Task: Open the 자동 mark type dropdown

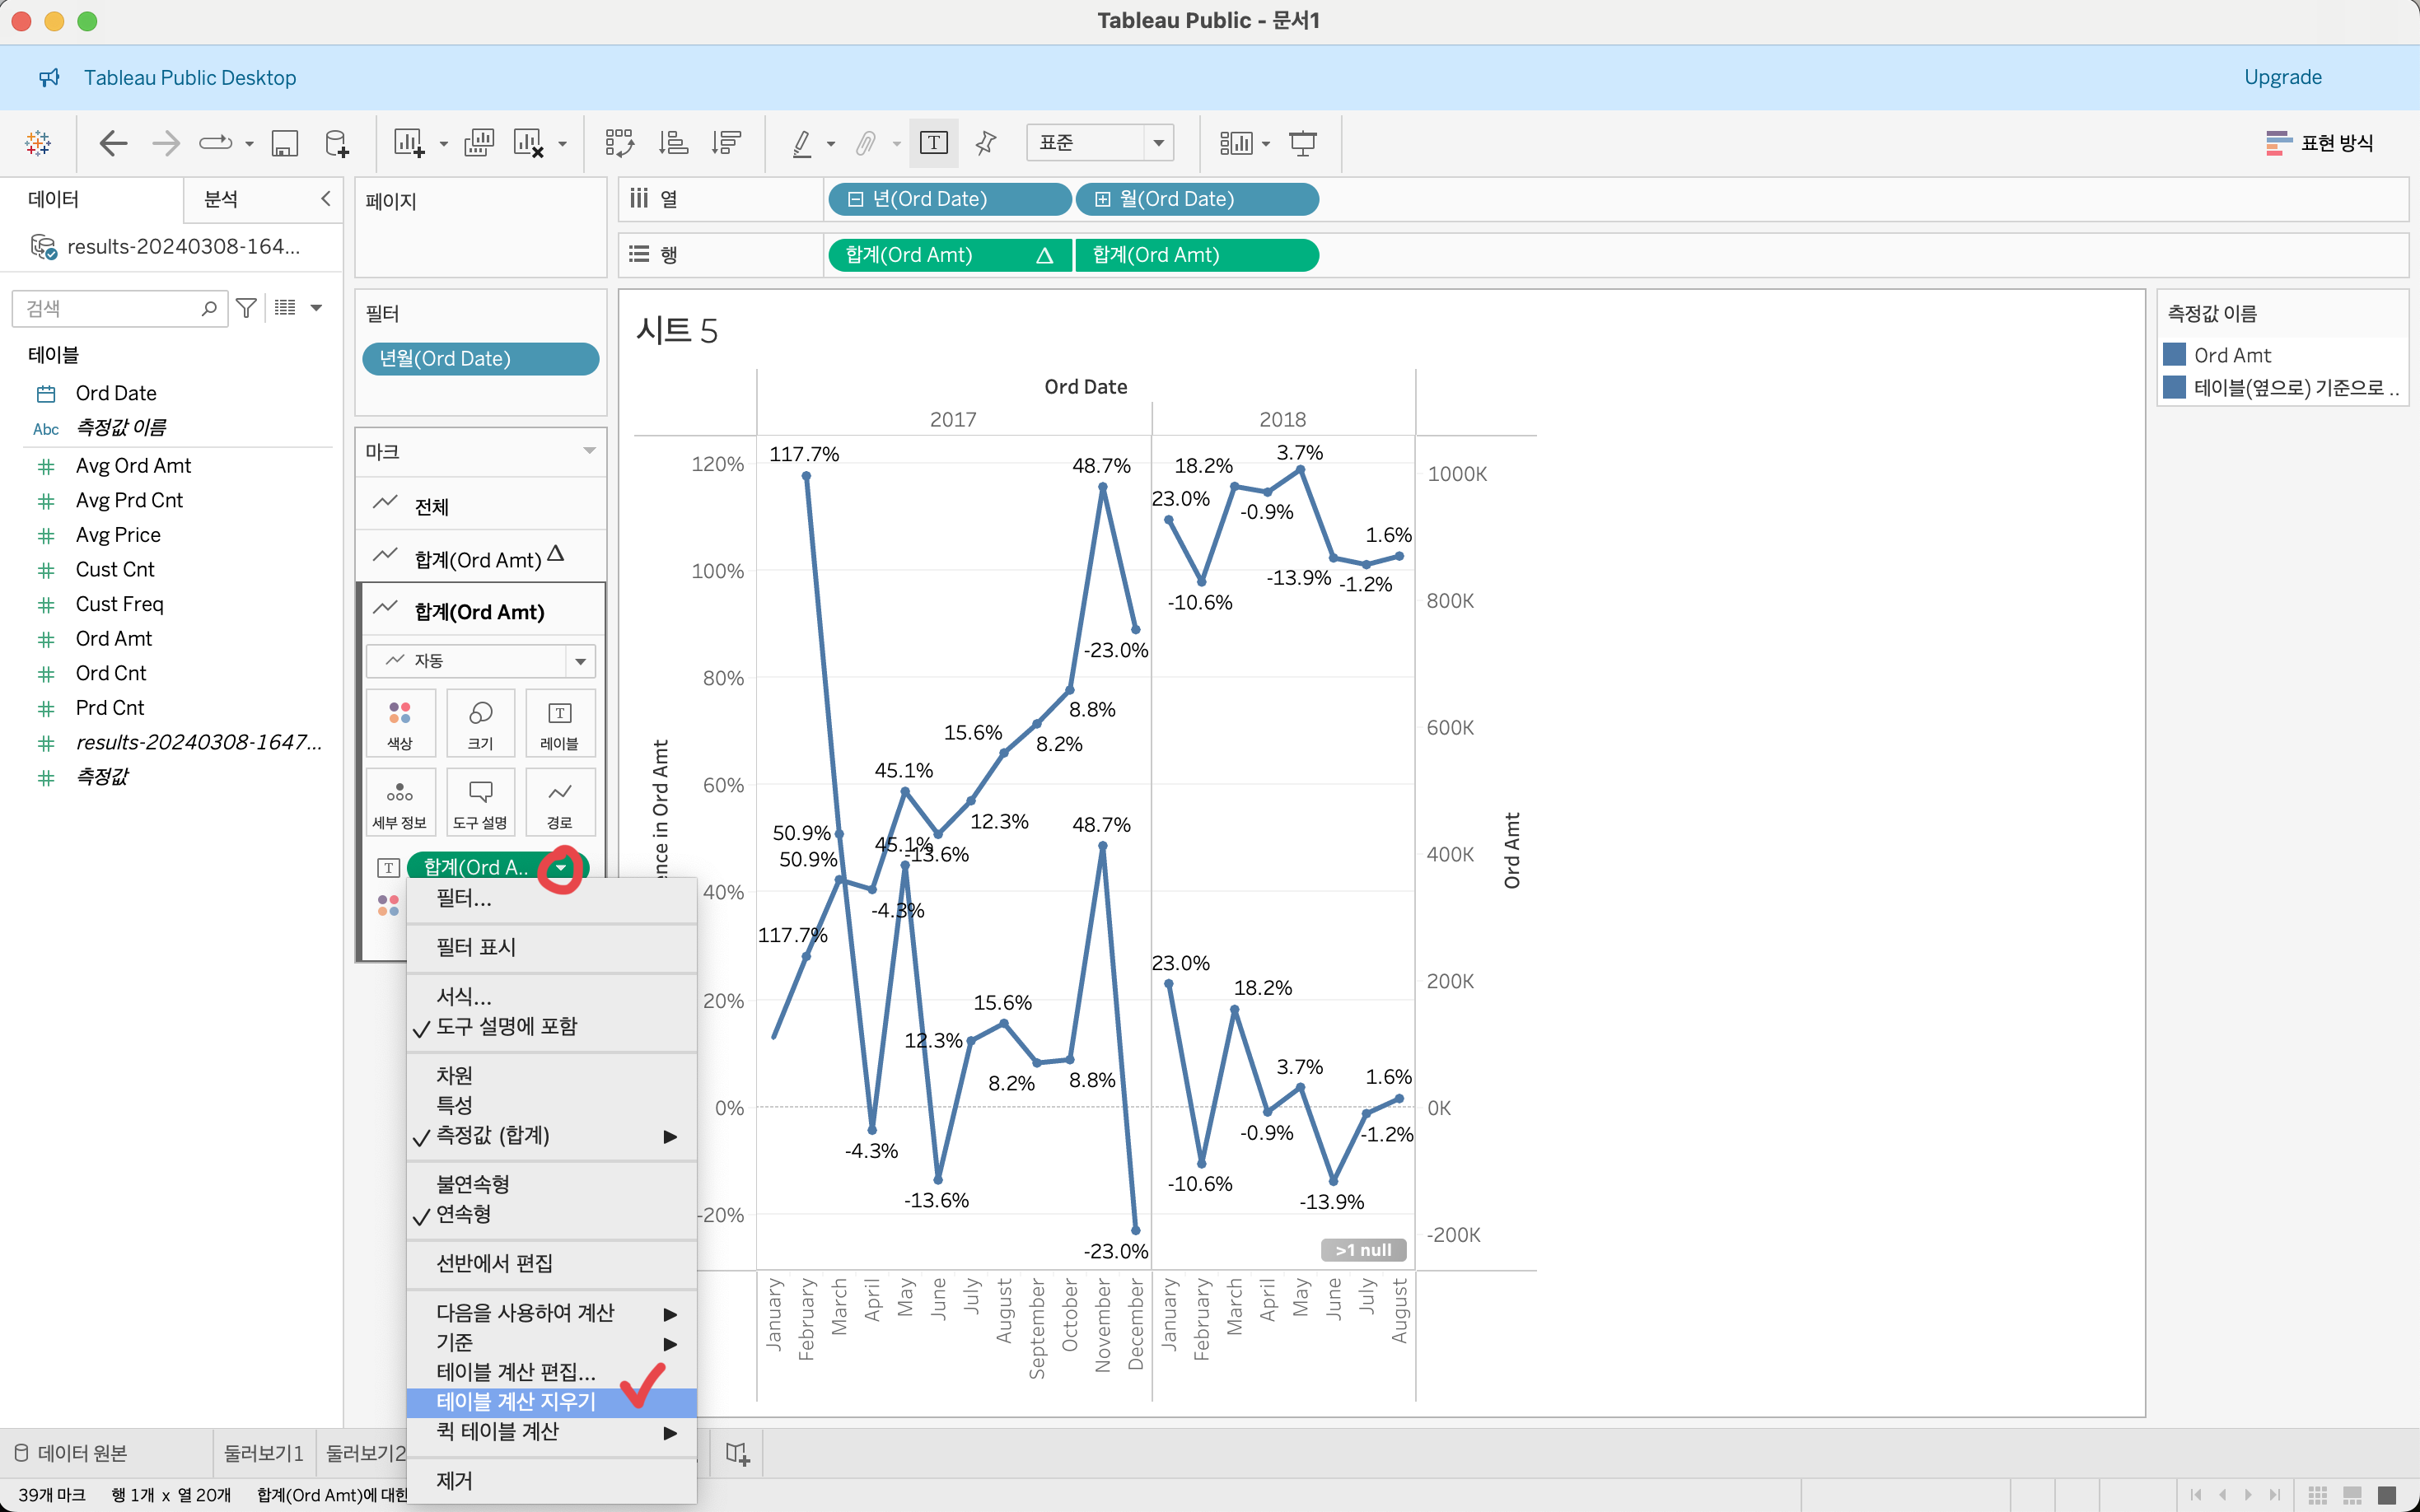Action: click(x=481, y=661)
